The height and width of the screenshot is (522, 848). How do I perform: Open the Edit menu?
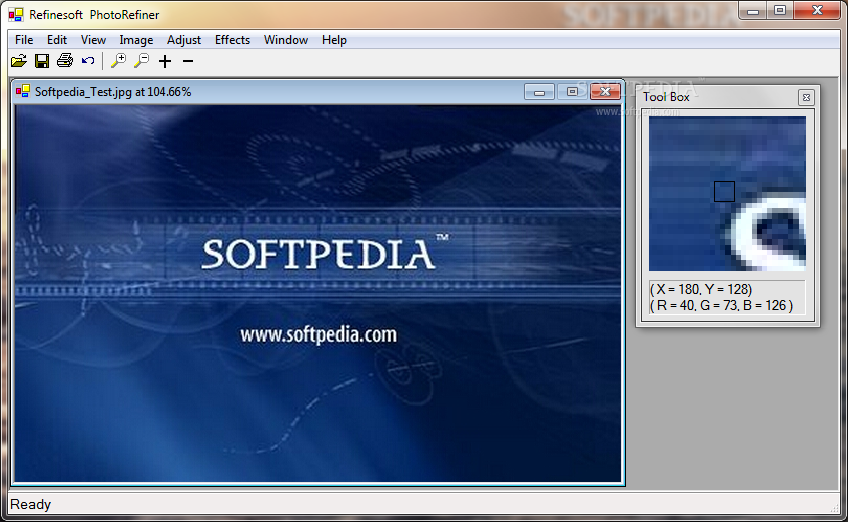57,40
